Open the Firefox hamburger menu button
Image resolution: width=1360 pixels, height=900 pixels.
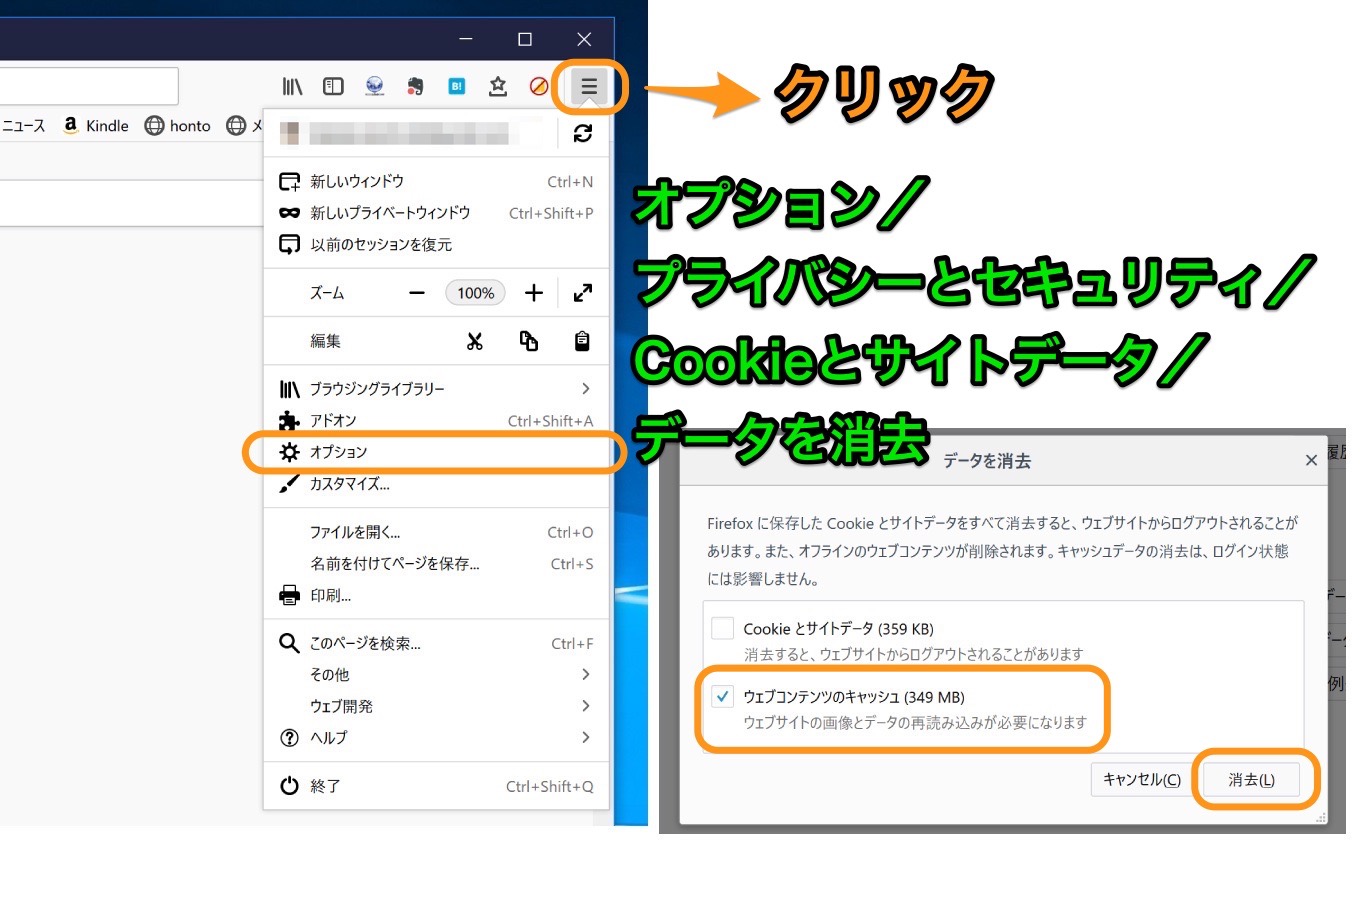click(x=589, y=87)
